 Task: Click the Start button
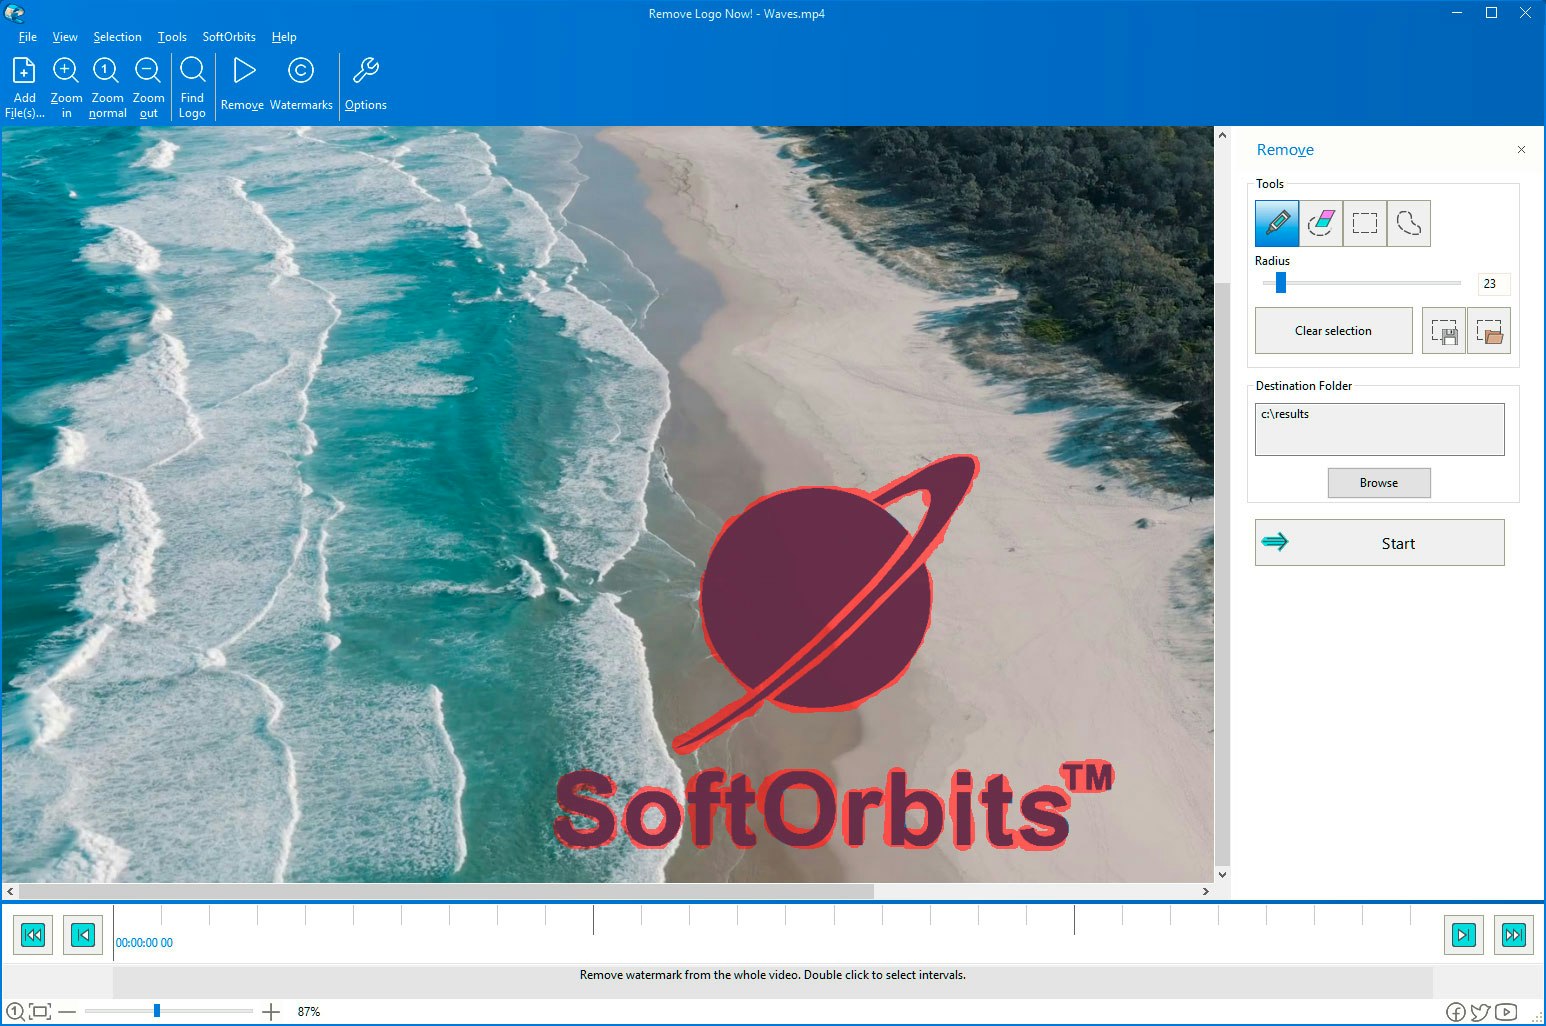1379,543
